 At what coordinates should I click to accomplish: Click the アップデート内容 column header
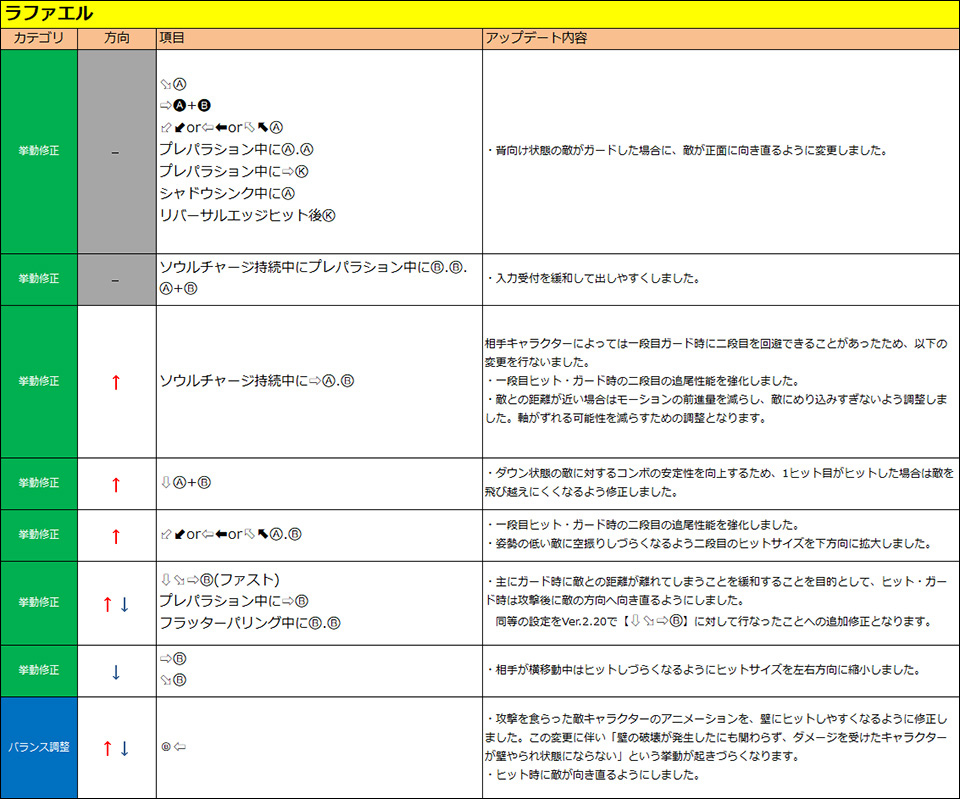535,38
